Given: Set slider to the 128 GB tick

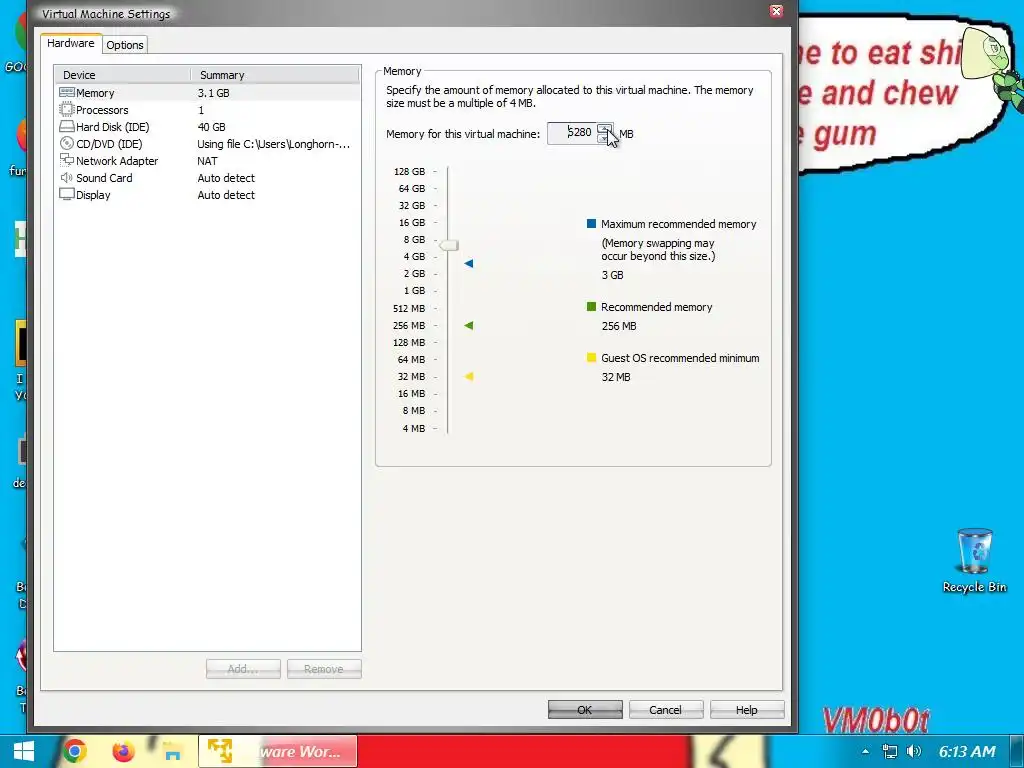Looking at the screenshot, I should click(435, 171).
